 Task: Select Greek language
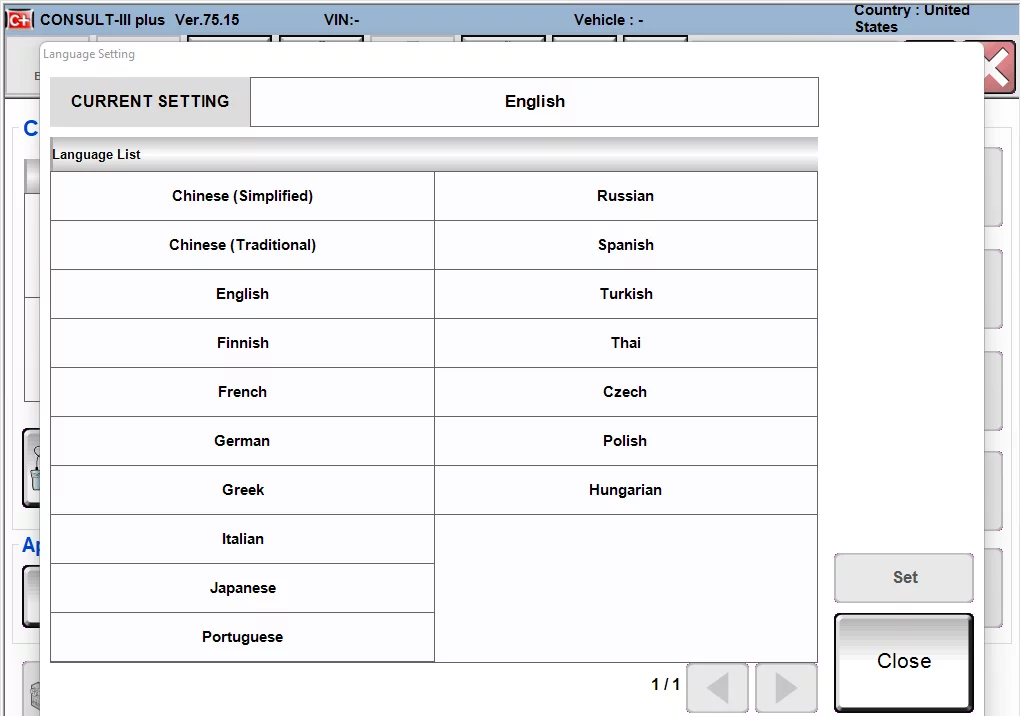click(x=242, y=489)
